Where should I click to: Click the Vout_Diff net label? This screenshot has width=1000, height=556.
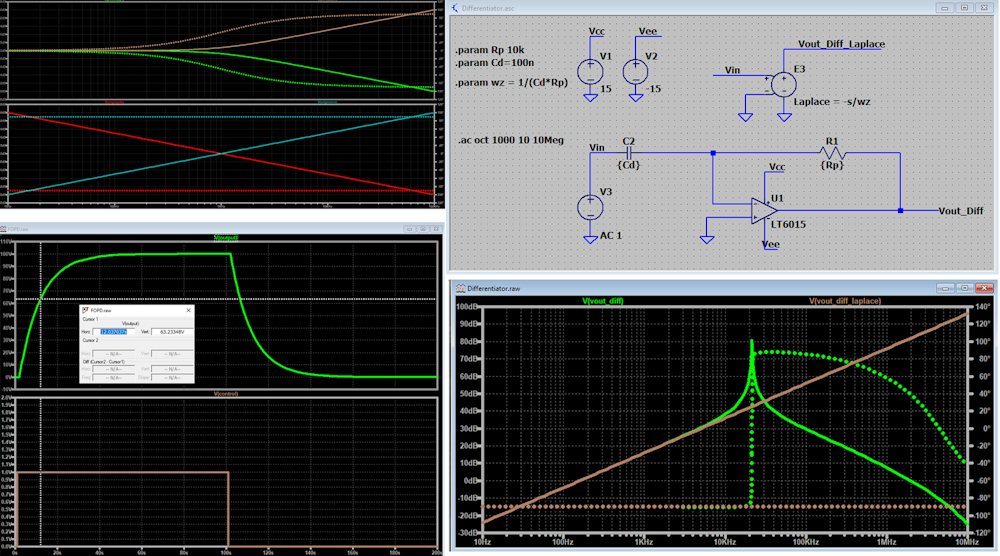tap(960, 211)
